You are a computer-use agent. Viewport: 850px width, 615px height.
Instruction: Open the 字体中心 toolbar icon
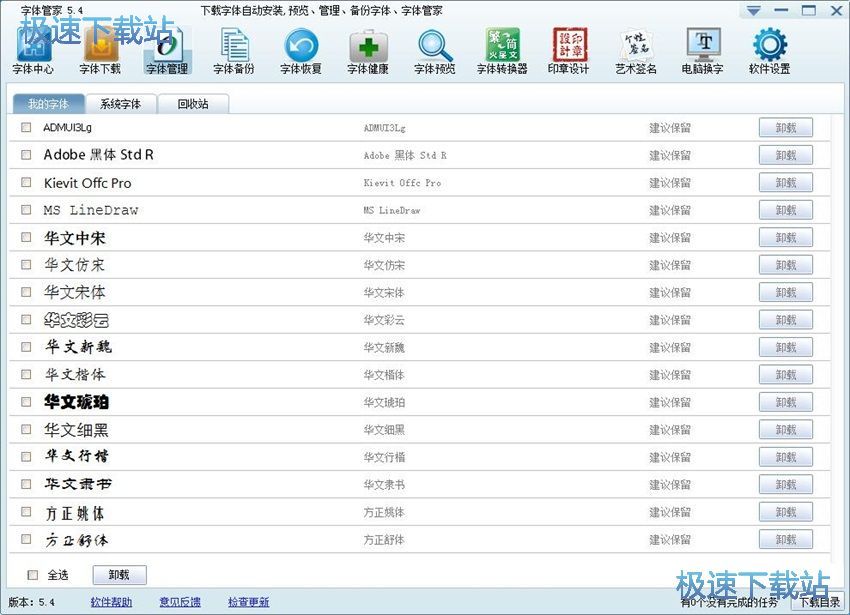(x=33, y=50)
